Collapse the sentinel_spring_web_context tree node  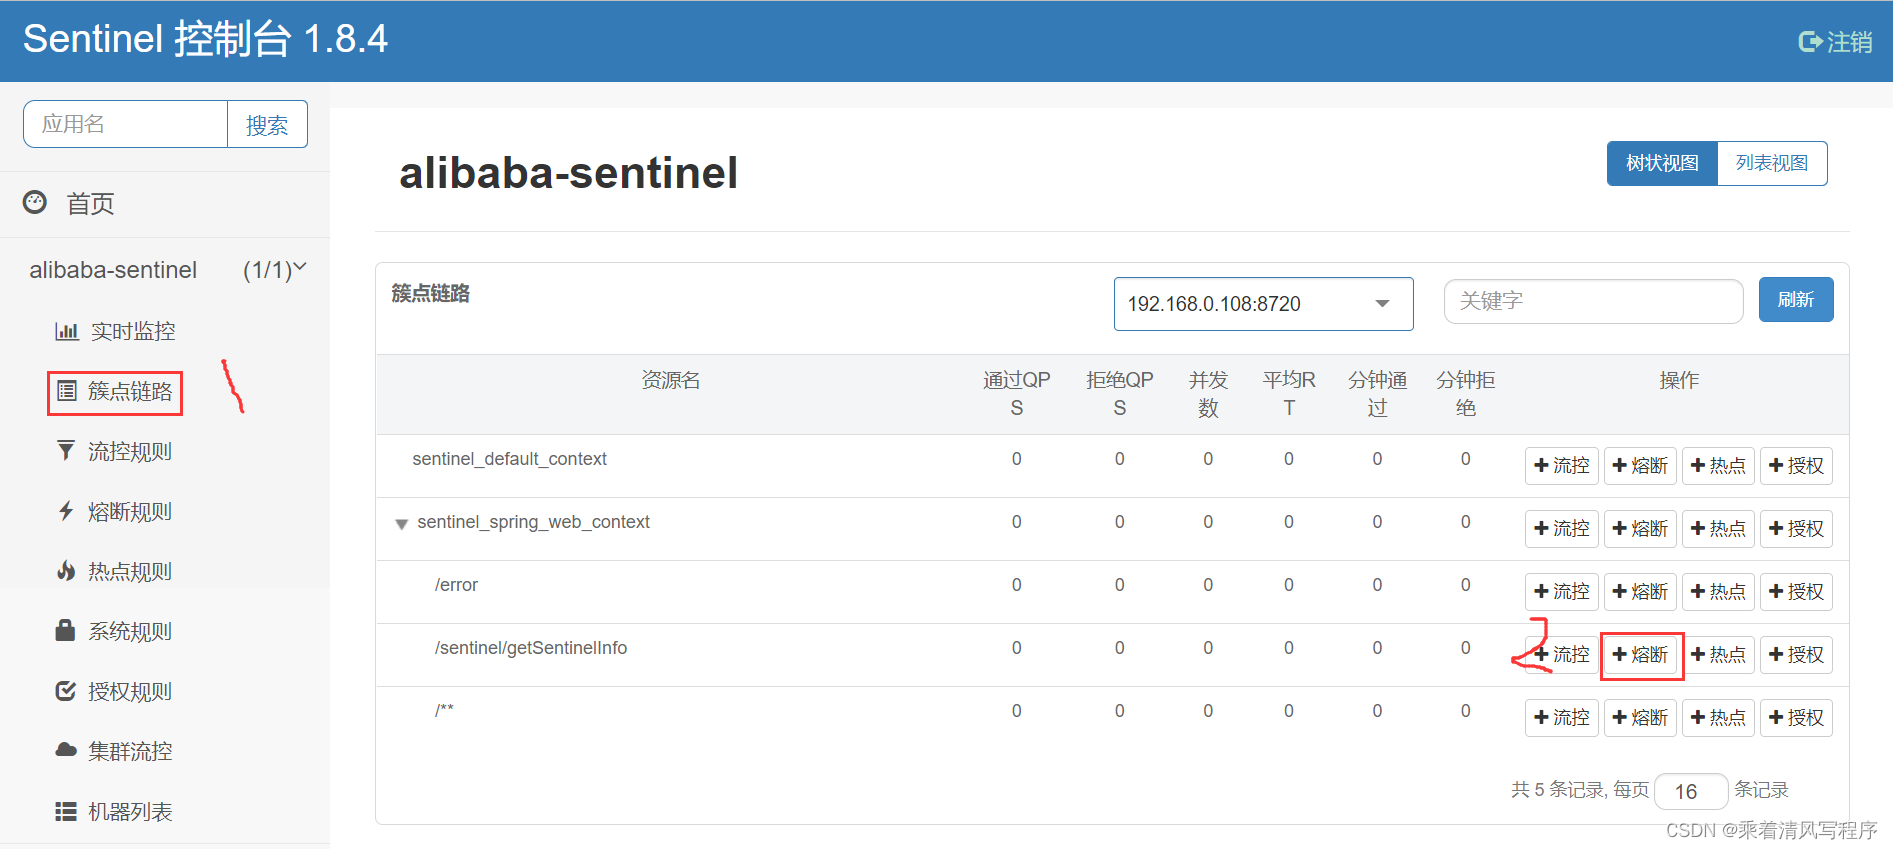(x=401, y=524)
